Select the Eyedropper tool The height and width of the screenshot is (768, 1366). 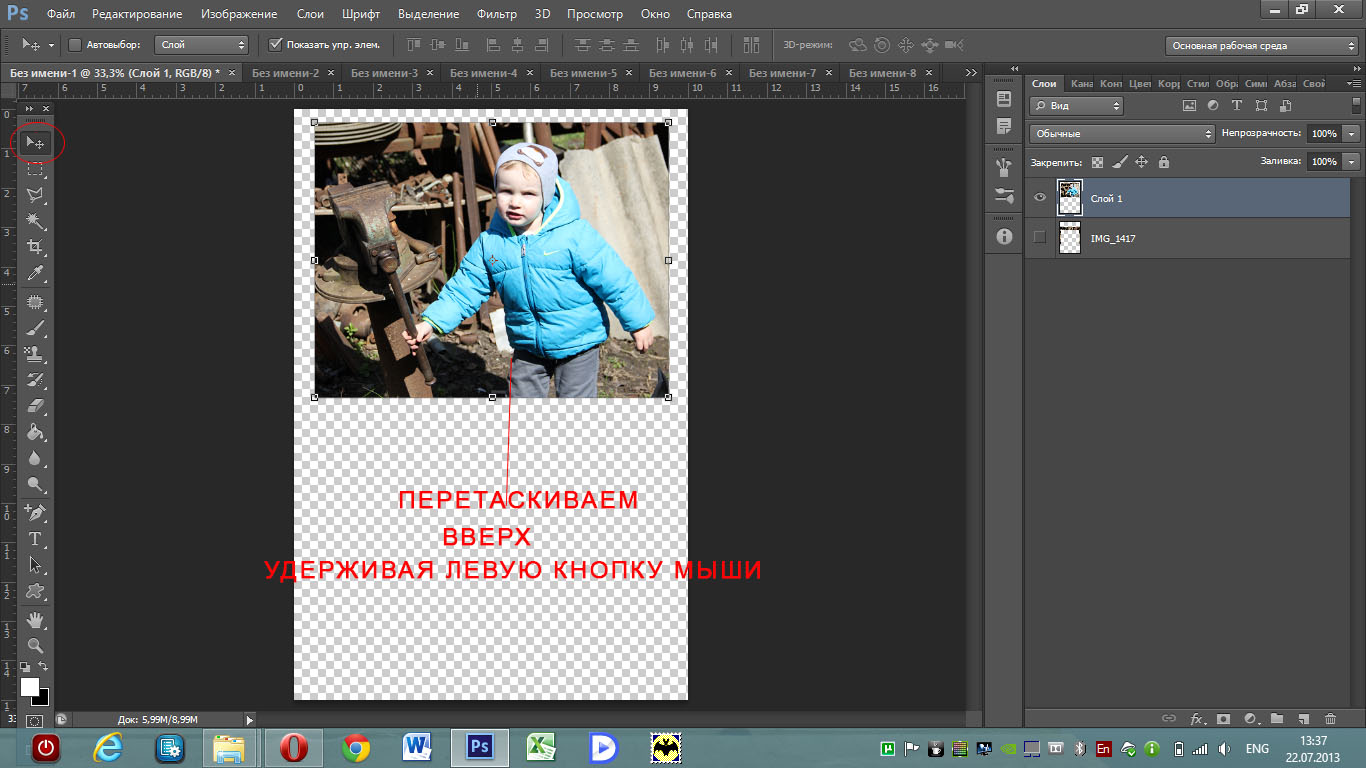pyautogui.click(x=35, y=273)
